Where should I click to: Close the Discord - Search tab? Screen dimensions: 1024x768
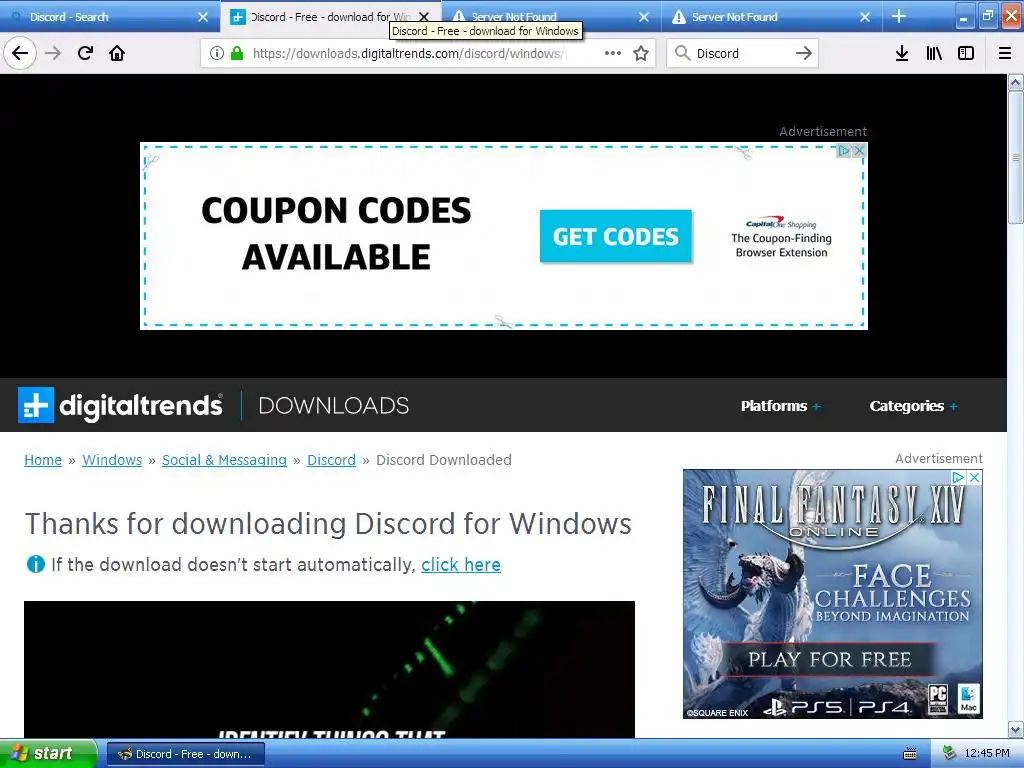[203, 17]
